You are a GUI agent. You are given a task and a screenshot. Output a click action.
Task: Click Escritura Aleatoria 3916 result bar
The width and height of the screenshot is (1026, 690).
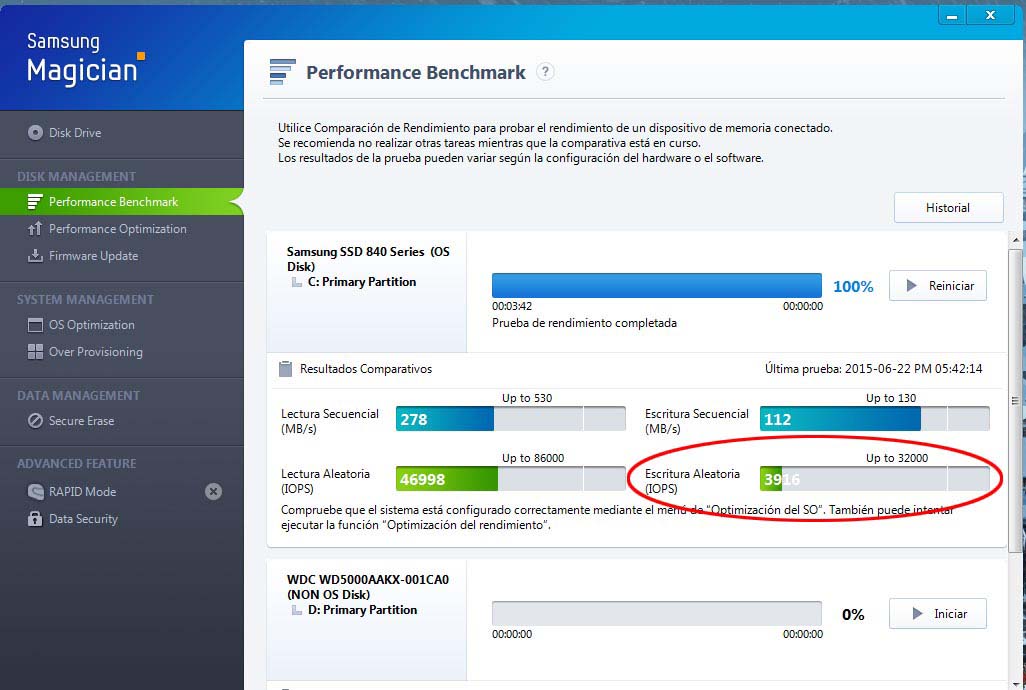[875, 479]
